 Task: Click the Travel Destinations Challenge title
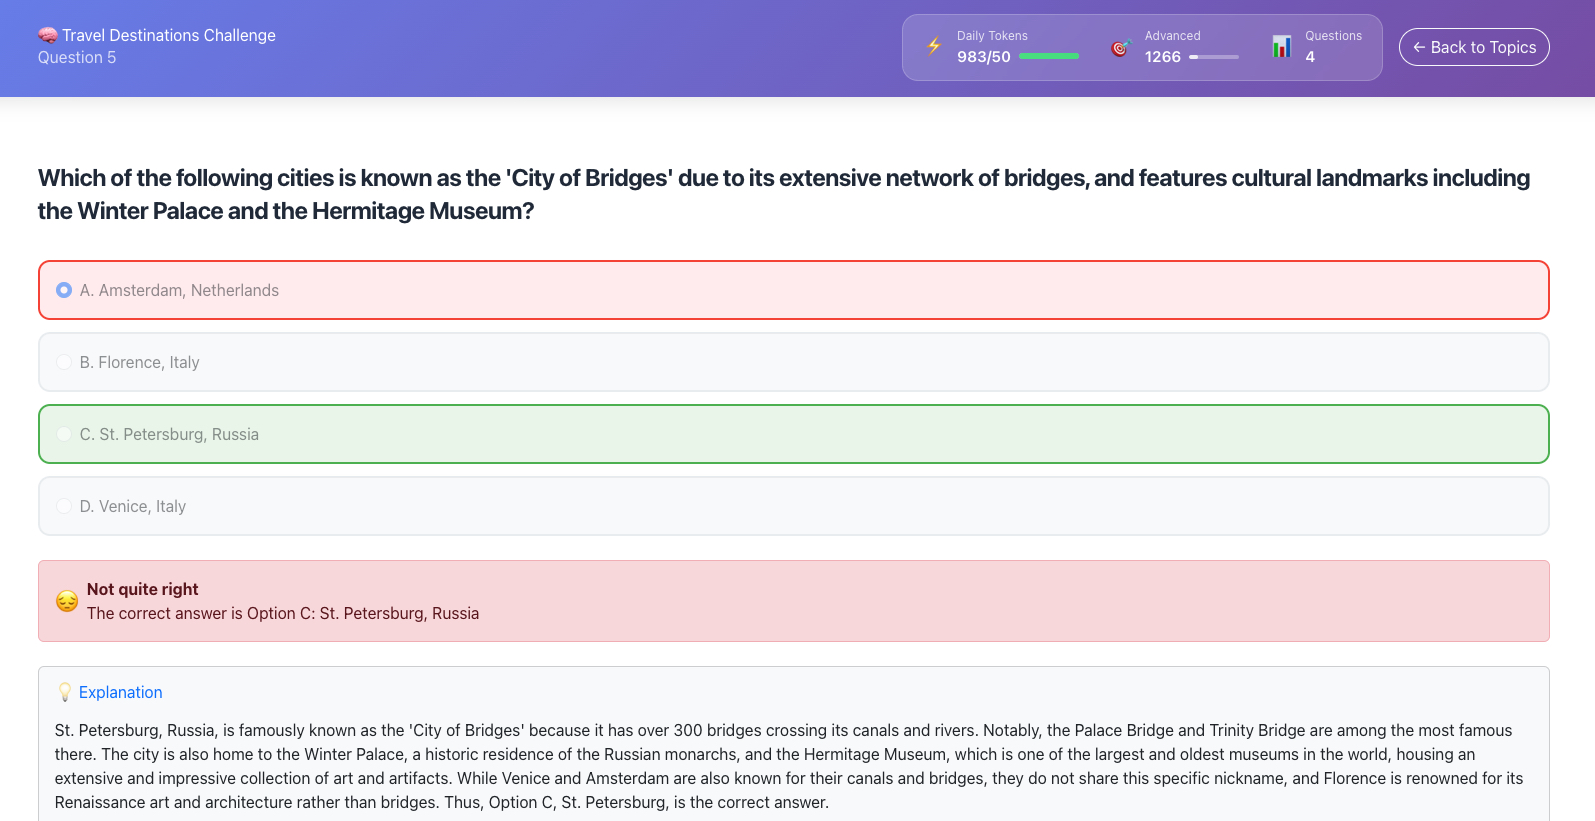(169, 35)
